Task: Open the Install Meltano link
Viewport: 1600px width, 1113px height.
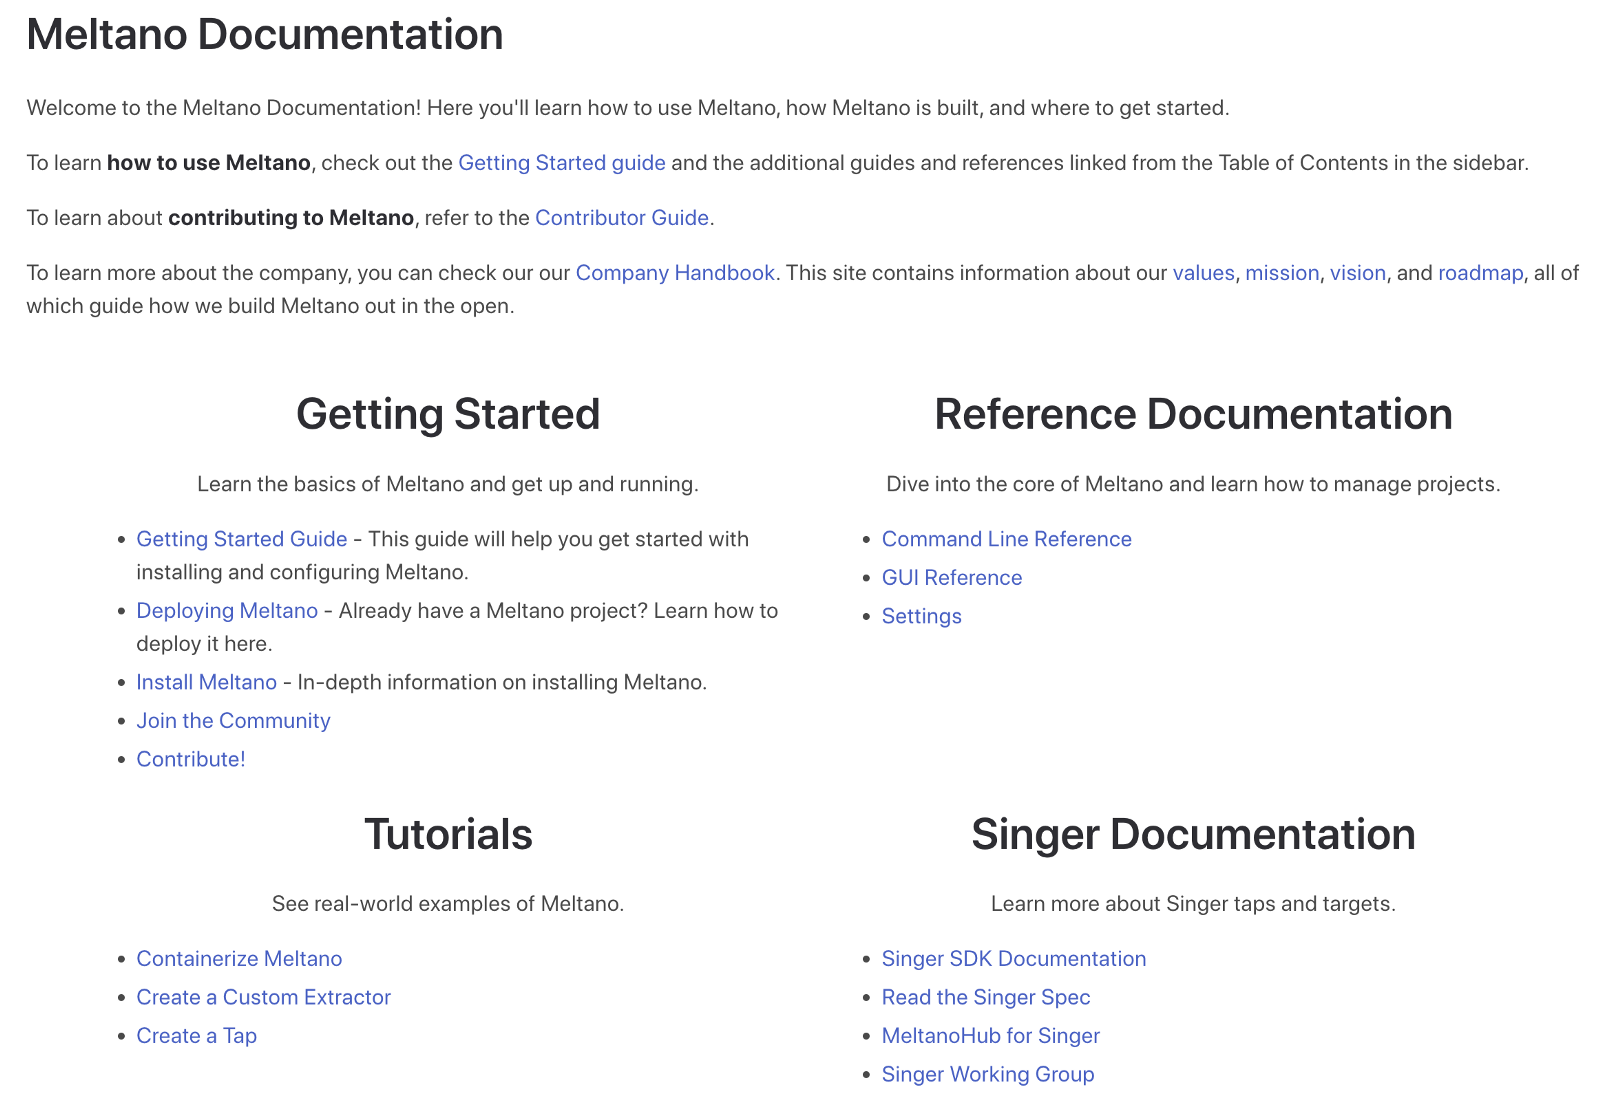Action: [206, 682]
